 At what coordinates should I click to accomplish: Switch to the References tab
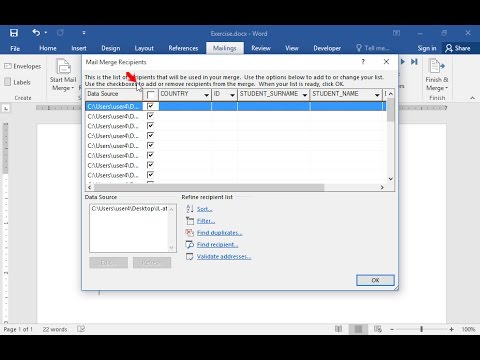pyautogui.click(x=183, y=48)
